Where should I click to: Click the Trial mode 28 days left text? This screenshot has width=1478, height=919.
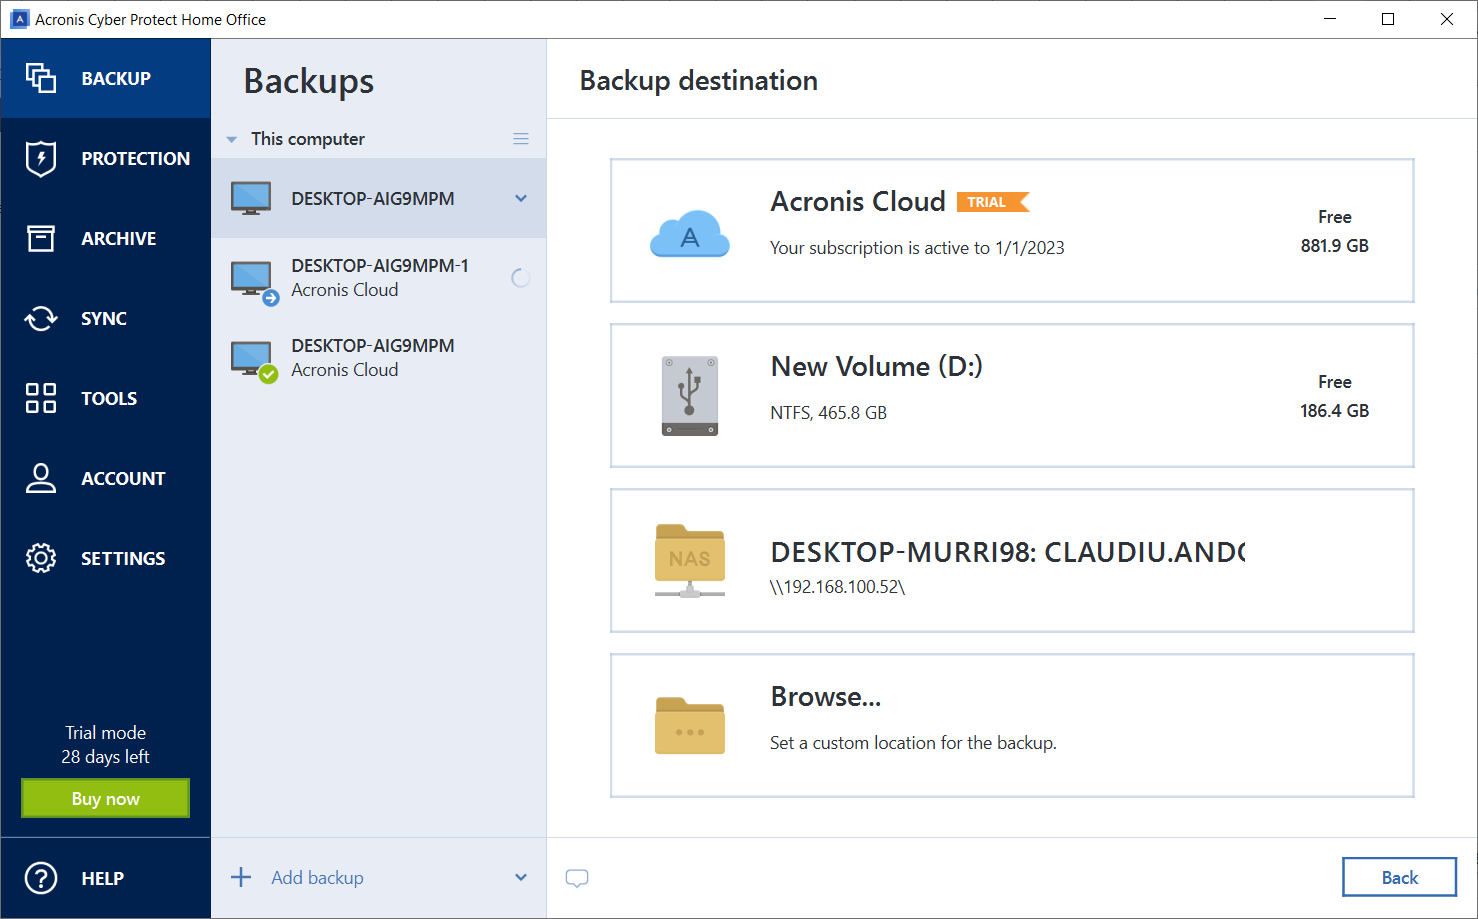105,745
